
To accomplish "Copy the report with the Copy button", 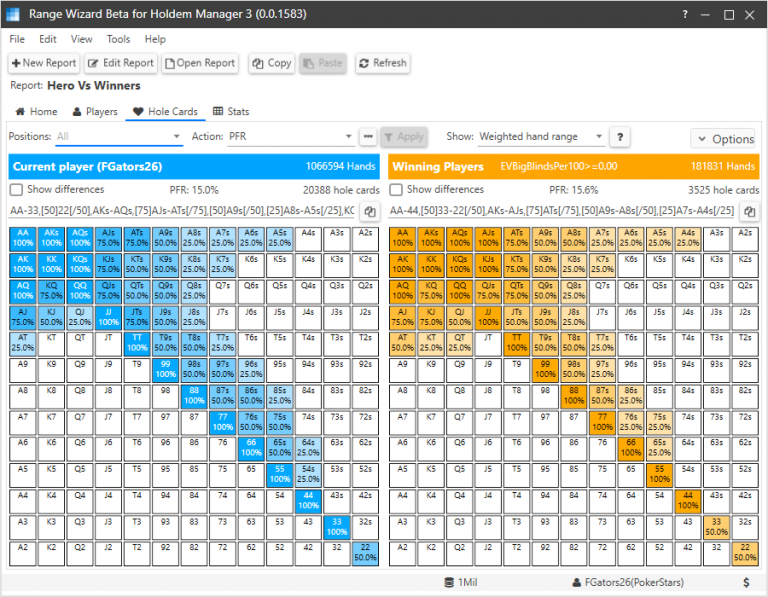I will [272, 63].
